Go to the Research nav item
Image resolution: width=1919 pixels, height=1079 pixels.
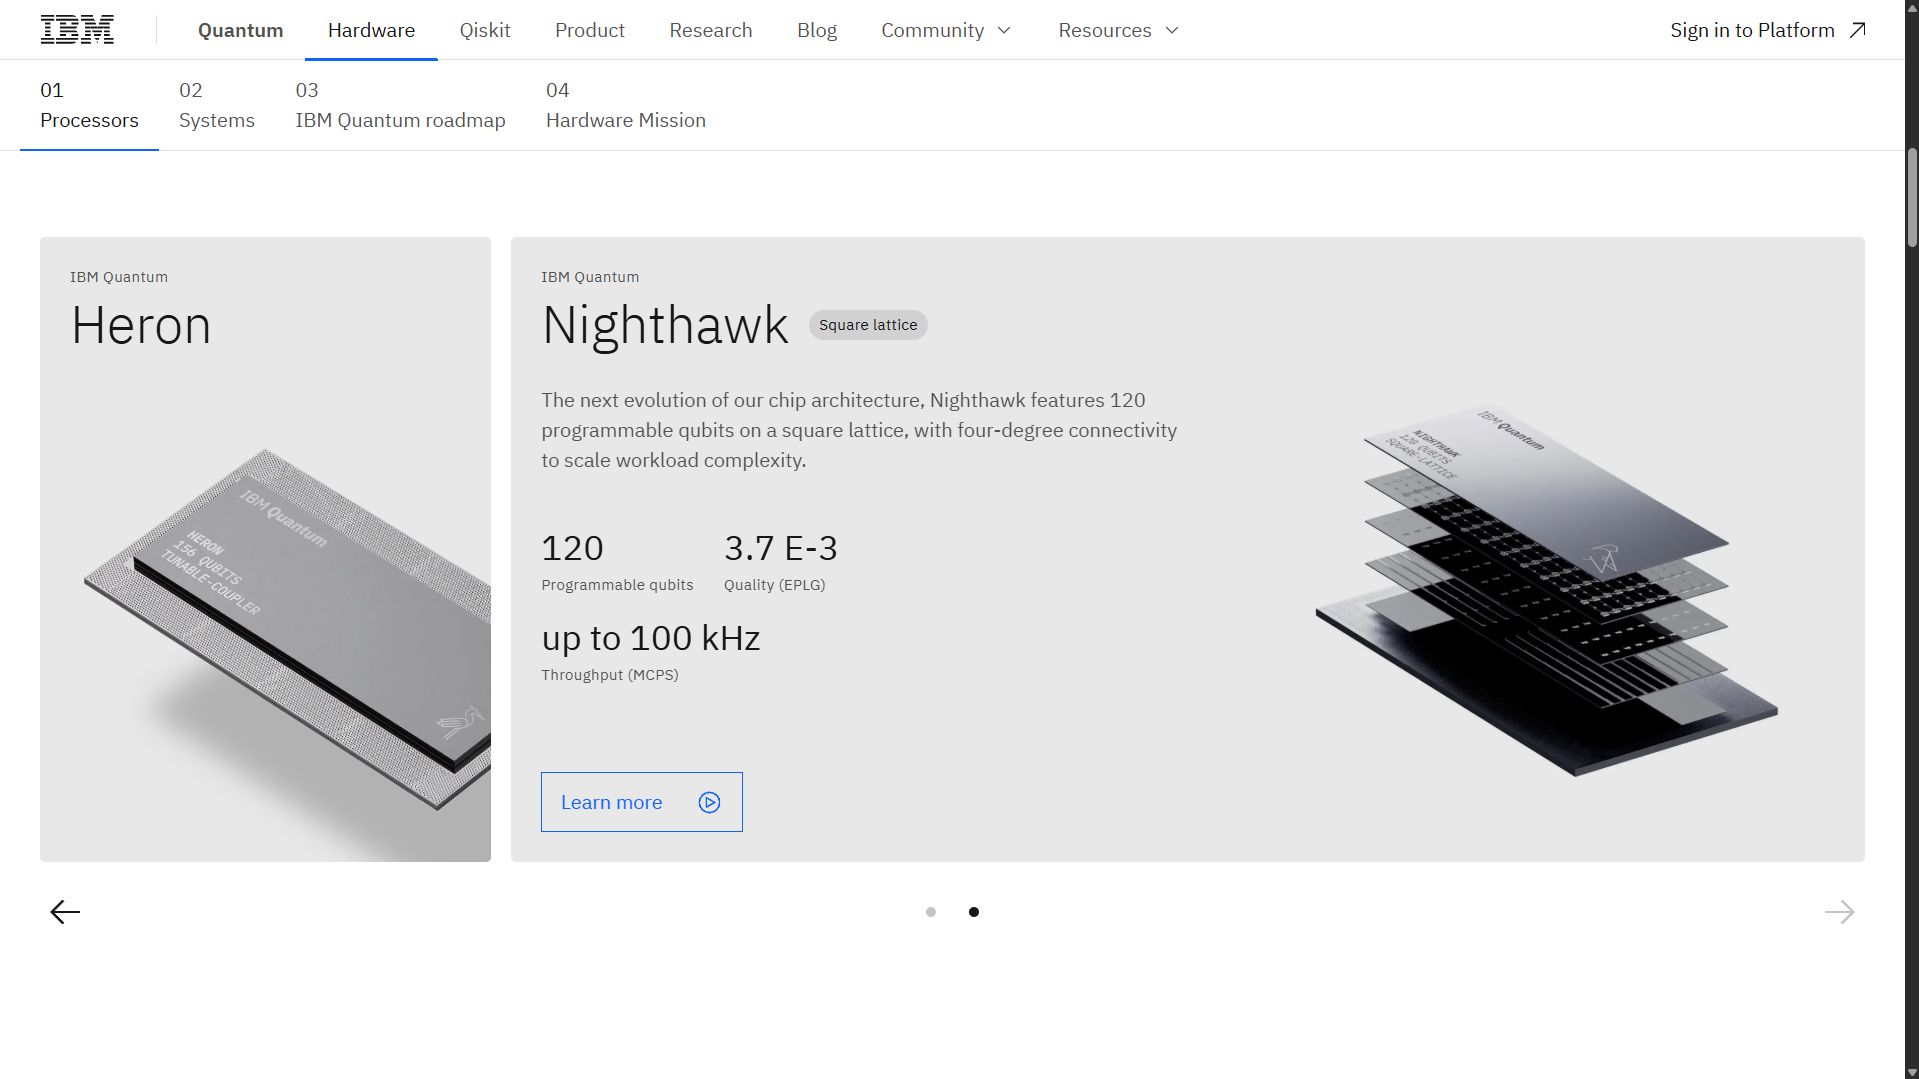coord(711,30)
